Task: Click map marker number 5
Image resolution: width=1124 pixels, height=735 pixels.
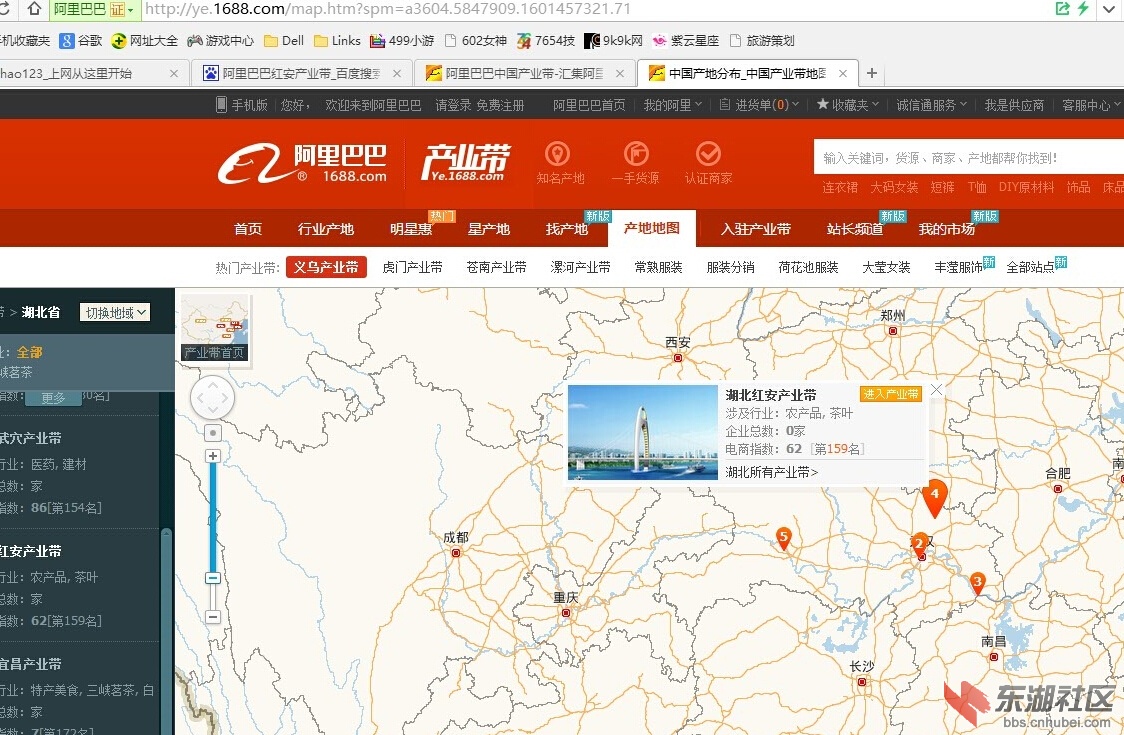Action: [784, 539]
